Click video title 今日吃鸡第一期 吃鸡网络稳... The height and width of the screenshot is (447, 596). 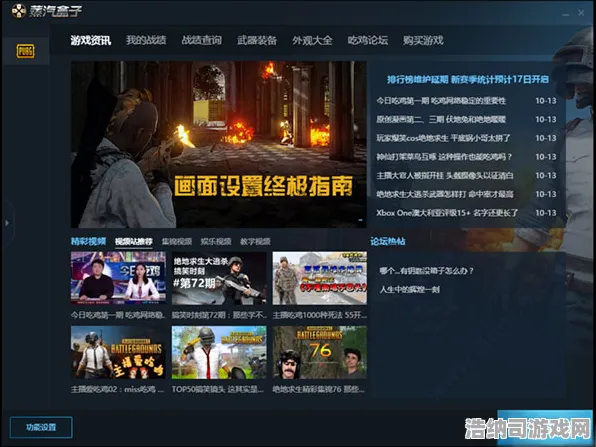[x=118, y=315]
